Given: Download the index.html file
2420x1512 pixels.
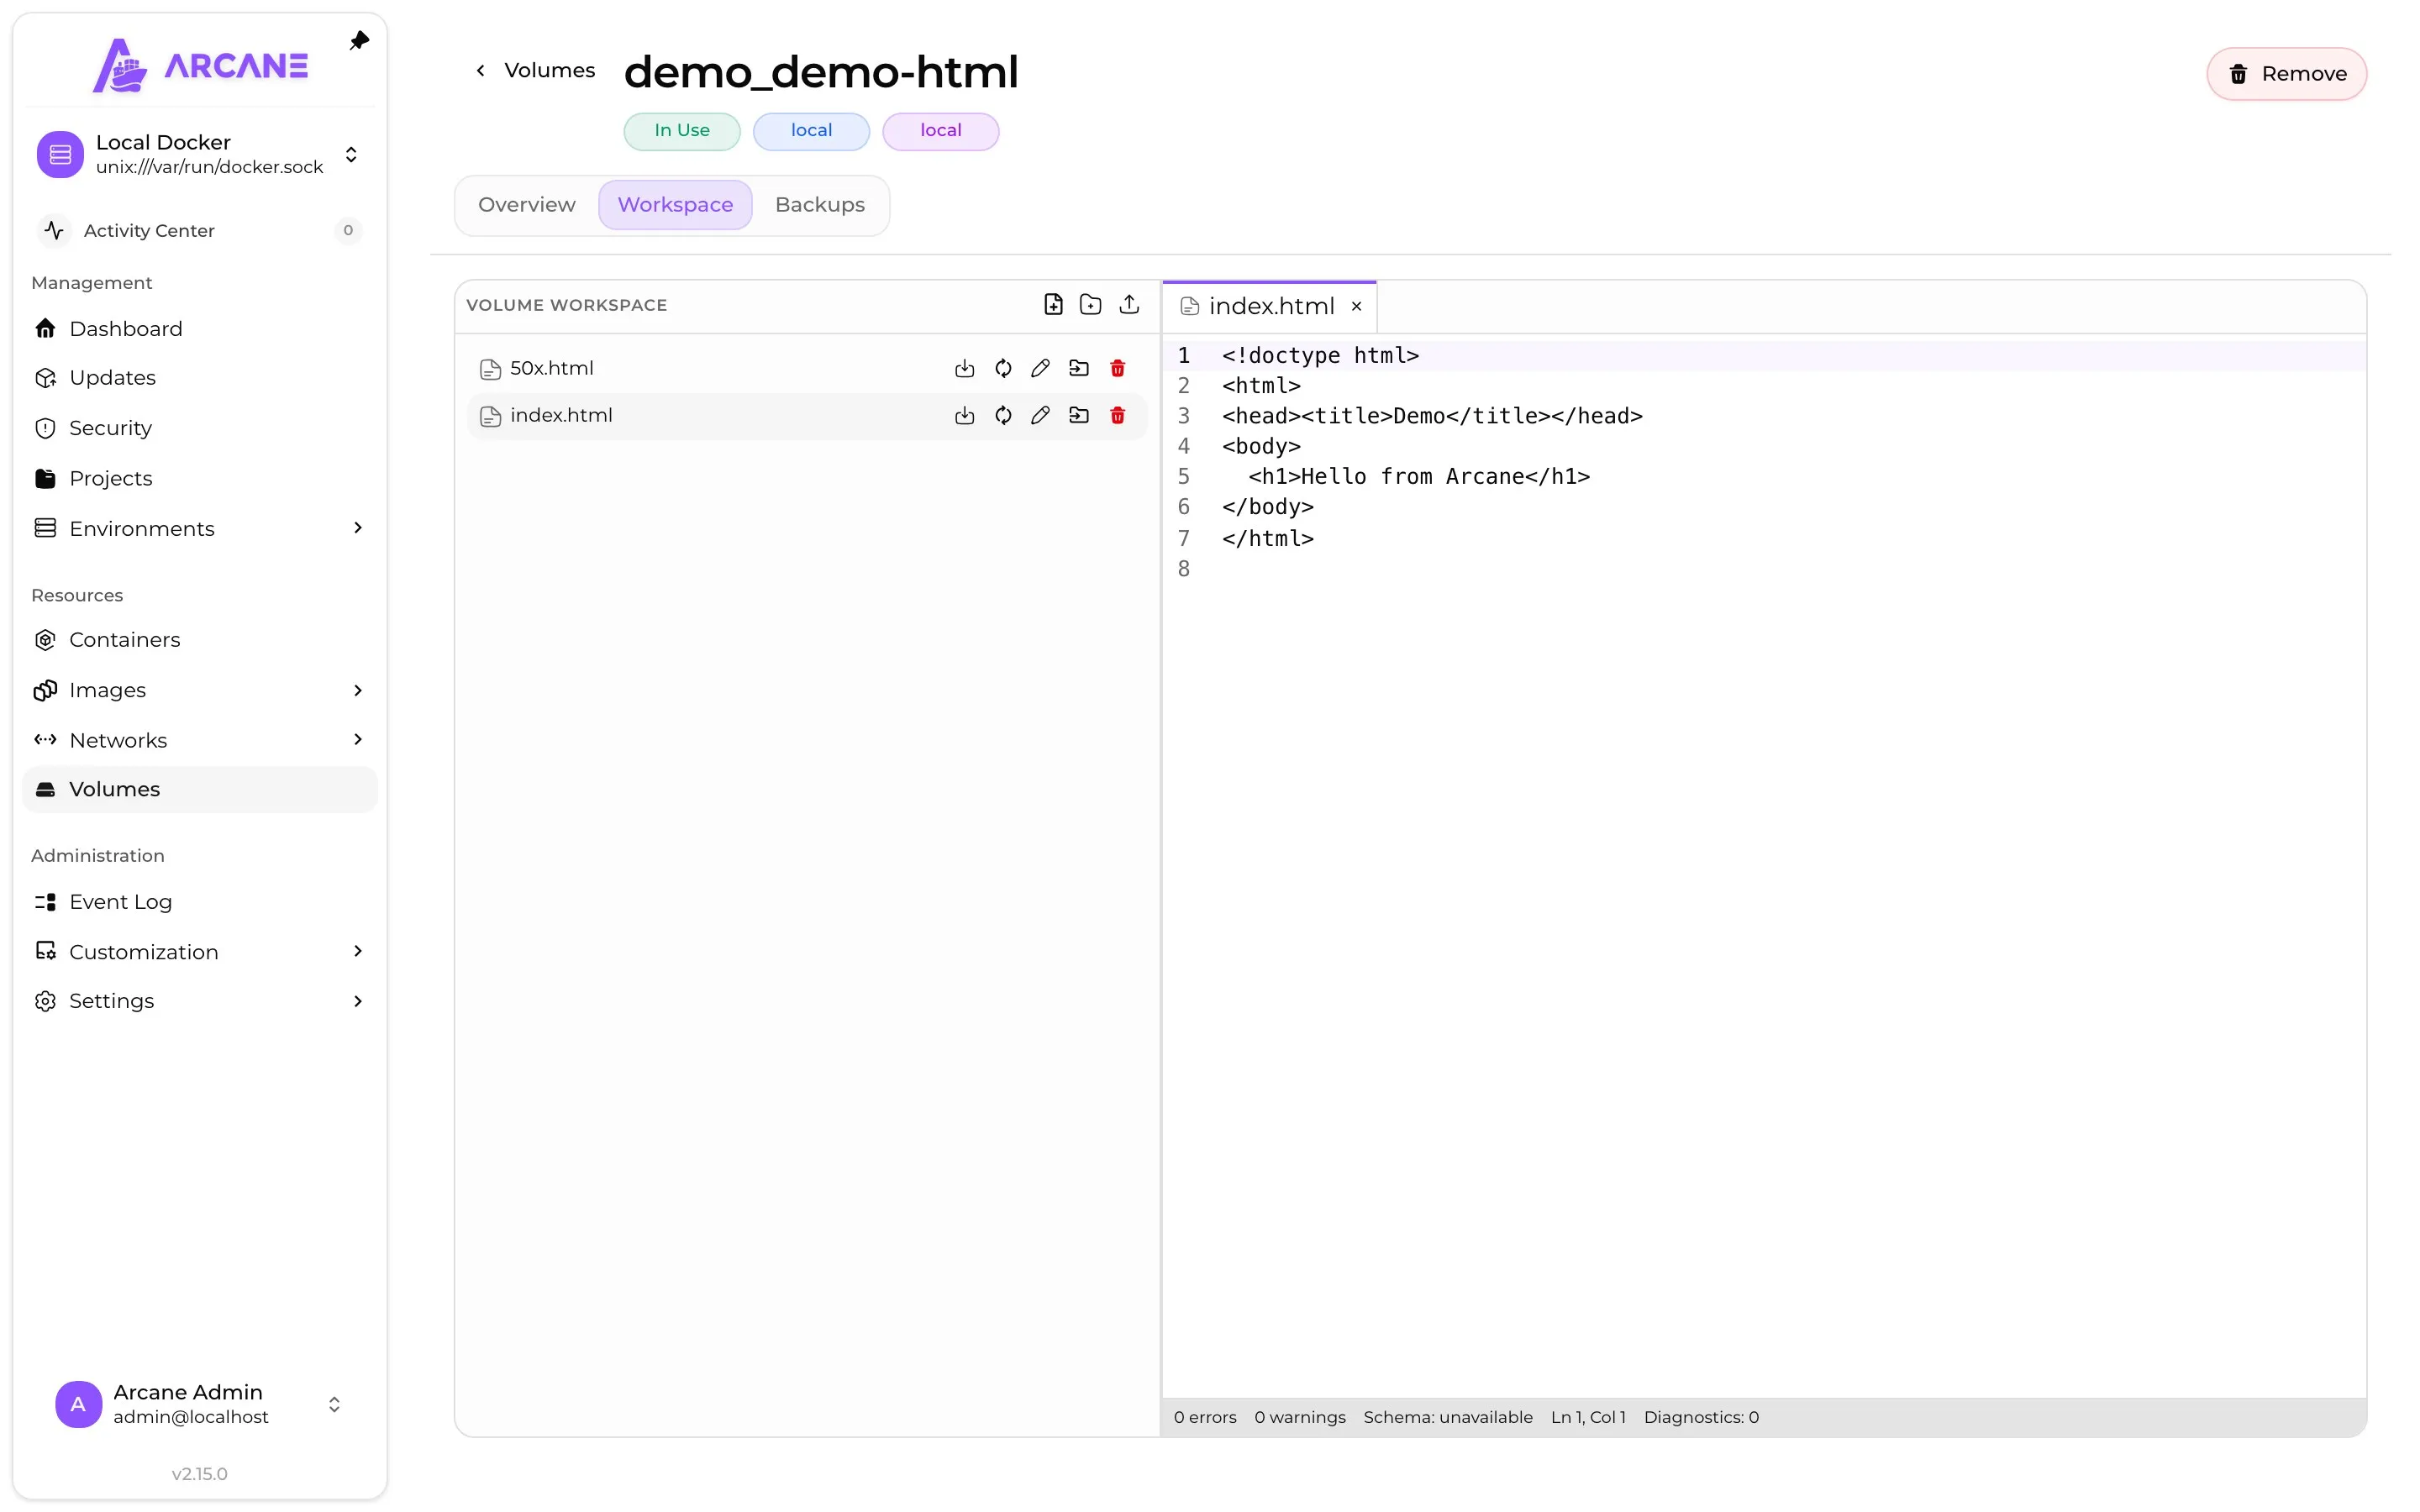Looking at the screenshot, I should [964, 415].
